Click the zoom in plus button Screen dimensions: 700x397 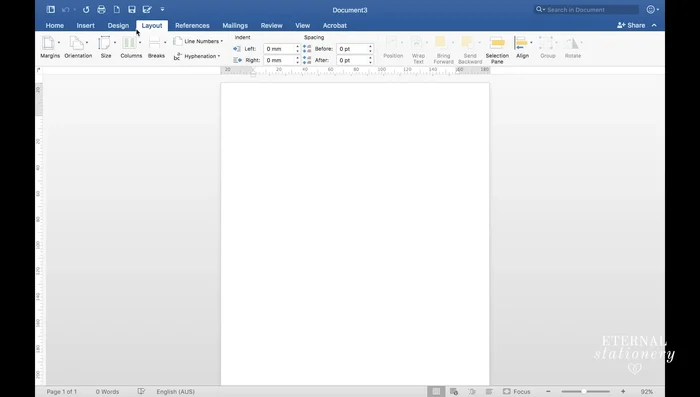pos(623,392)
